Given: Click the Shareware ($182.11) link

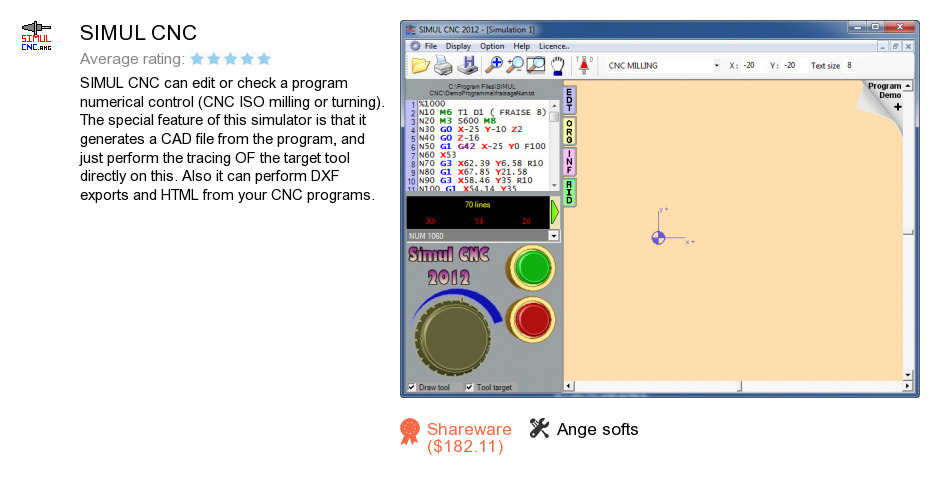Looking at the screenshot, I should point(469,438).
